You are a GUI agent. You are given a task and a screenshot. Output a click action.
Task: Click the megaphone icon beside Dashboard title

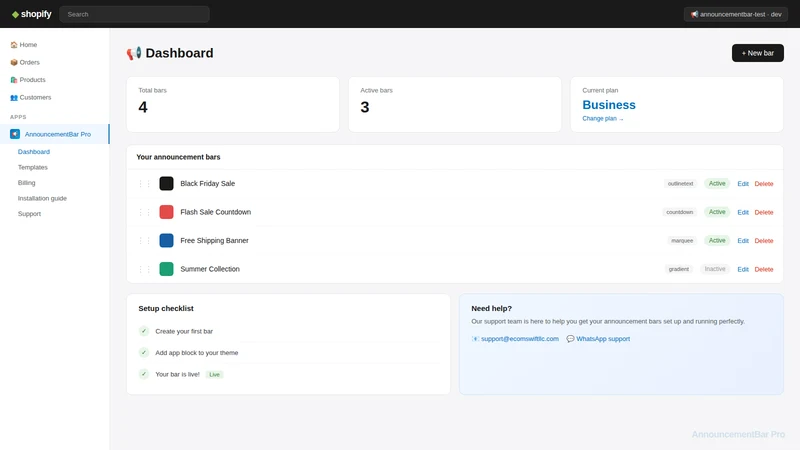coord(134,53)
